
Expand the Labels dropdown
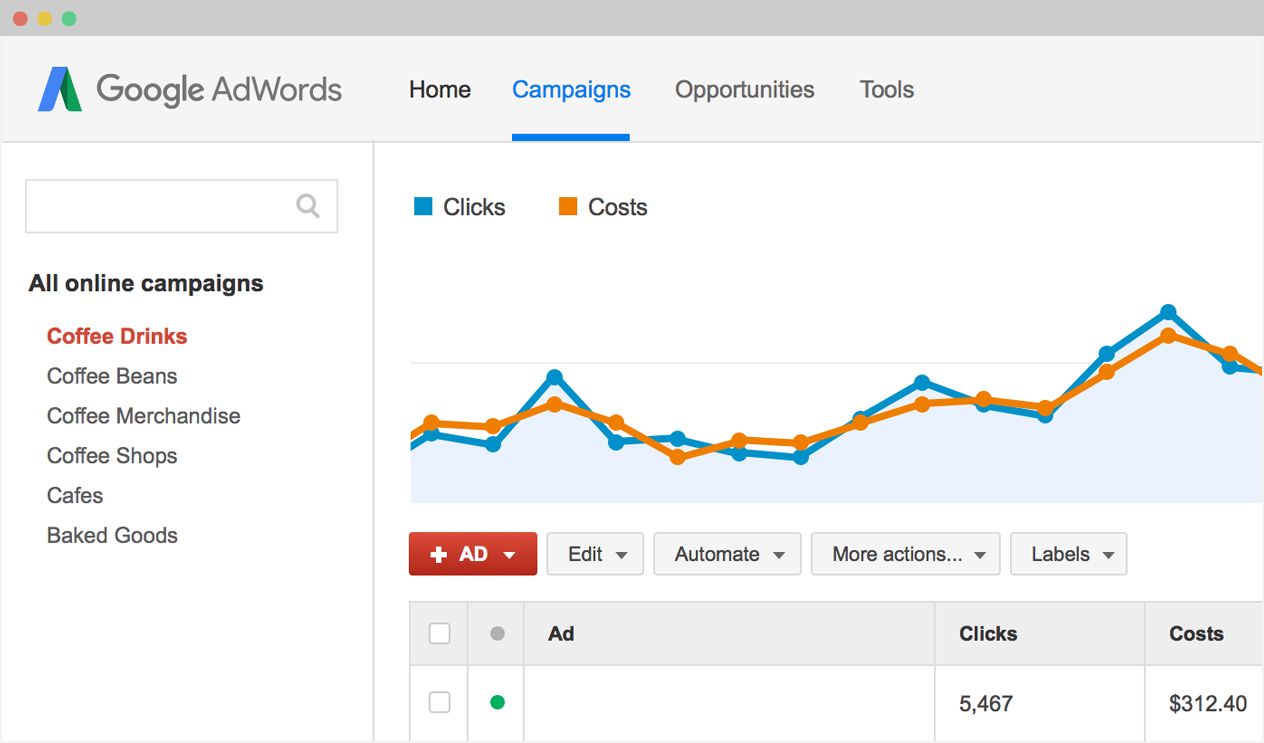pyautogui.click(x=1068, y=553)
